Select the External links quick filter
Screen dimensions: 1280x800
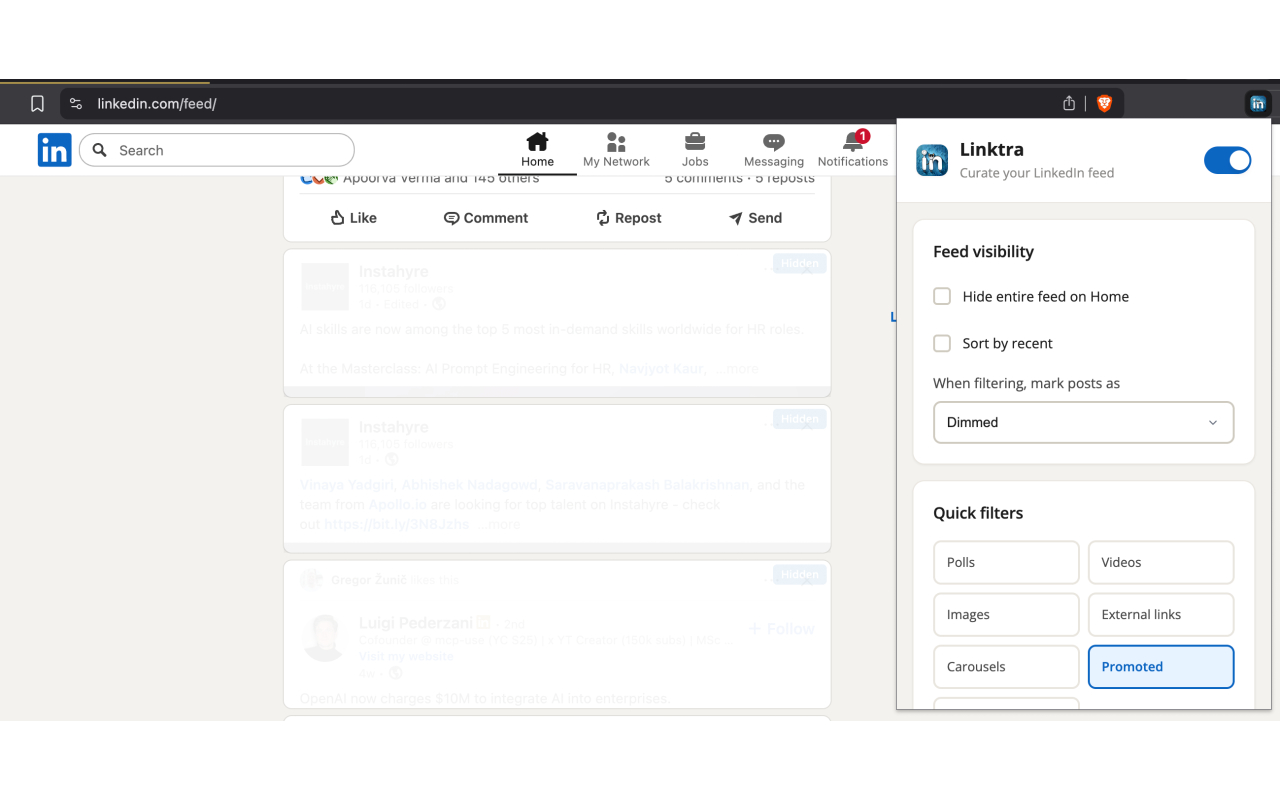(x=1161, y=614)
